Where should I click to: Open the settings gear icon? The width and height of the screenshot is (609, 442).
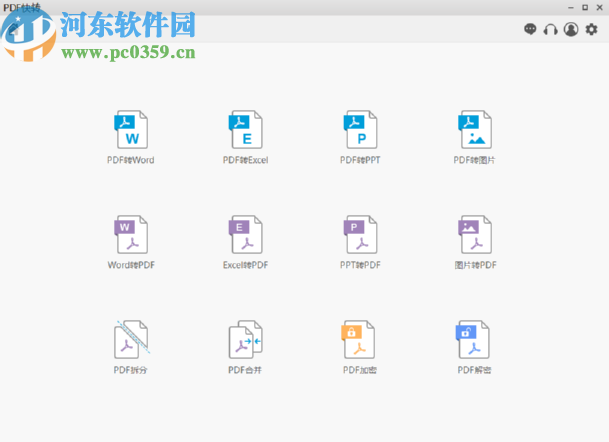[x=592, y=29]
